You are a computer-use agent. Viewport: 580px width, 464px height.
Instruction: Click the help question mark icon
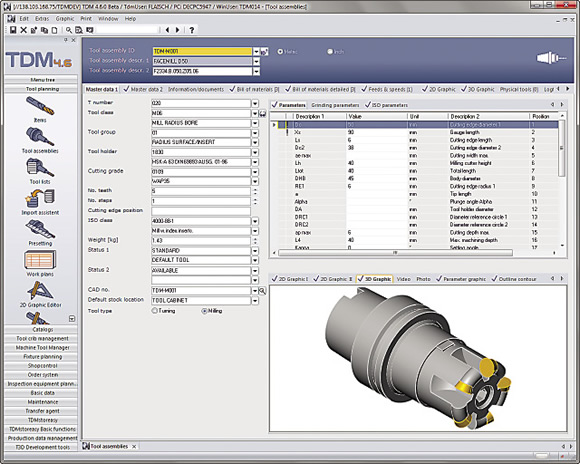[192, 30]
